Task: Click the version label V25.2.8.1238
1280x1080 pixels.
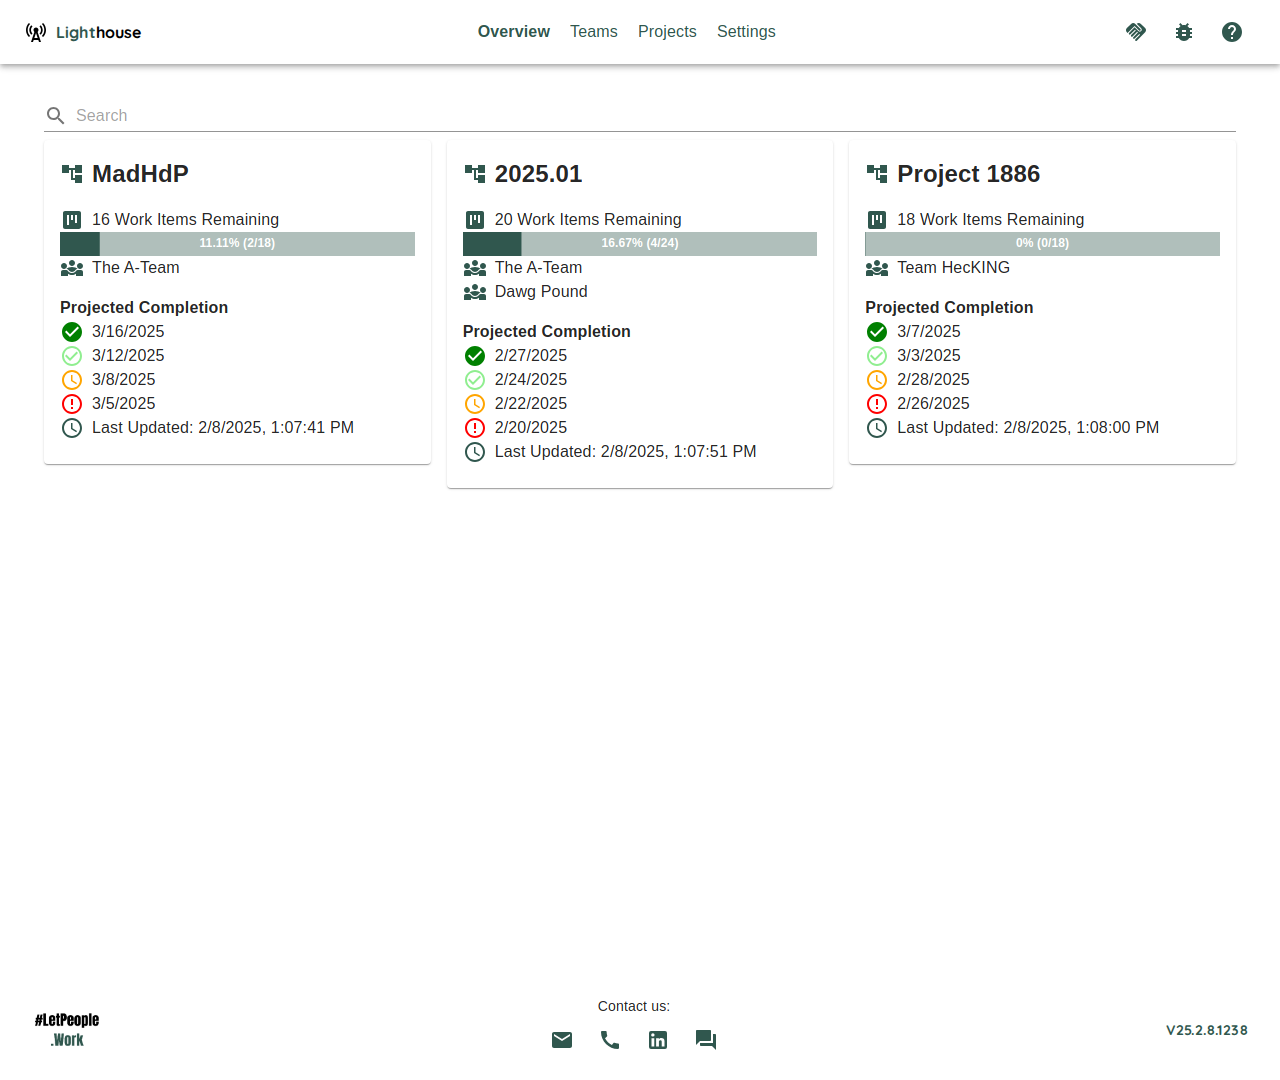Action: point(1207,1030)
